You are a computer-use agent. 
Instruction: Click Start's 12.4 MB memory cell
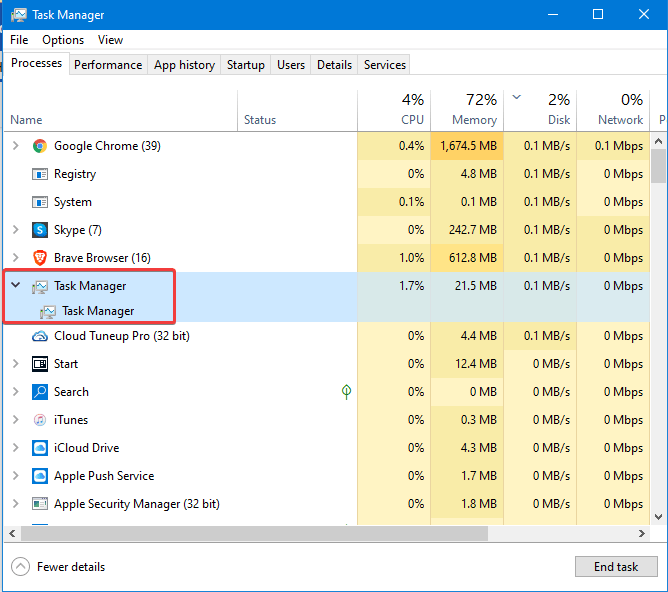point(467,364)
